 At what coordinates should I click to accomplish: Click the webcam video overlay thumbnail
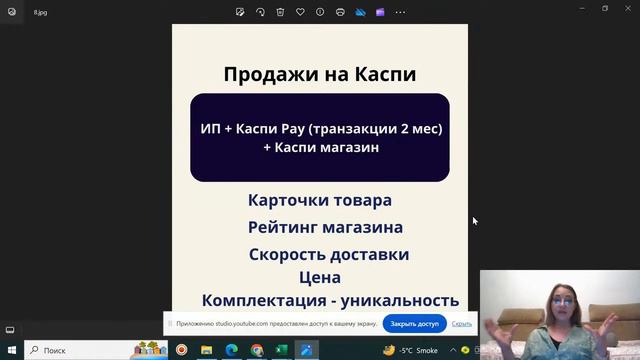pyautogui.click(x=560, y=315)
